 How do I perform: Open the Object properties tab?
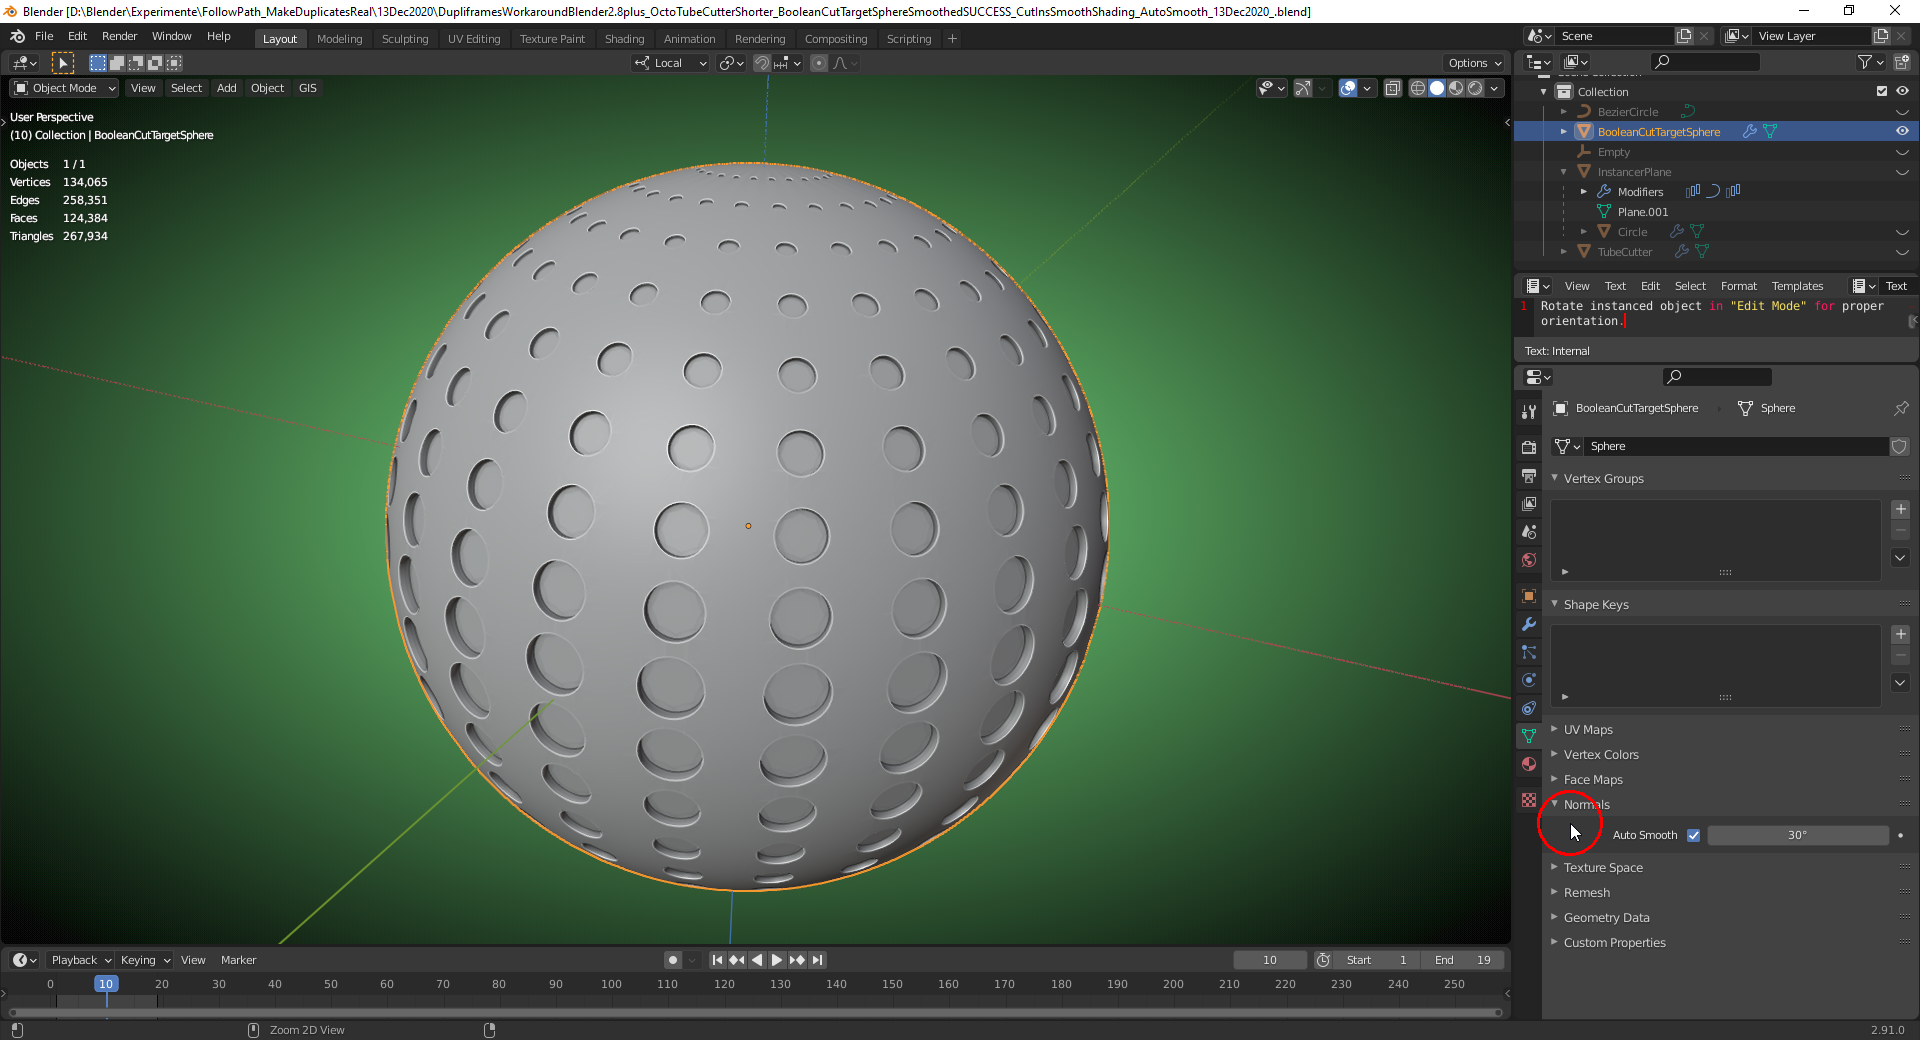(x=1529, y=596)
